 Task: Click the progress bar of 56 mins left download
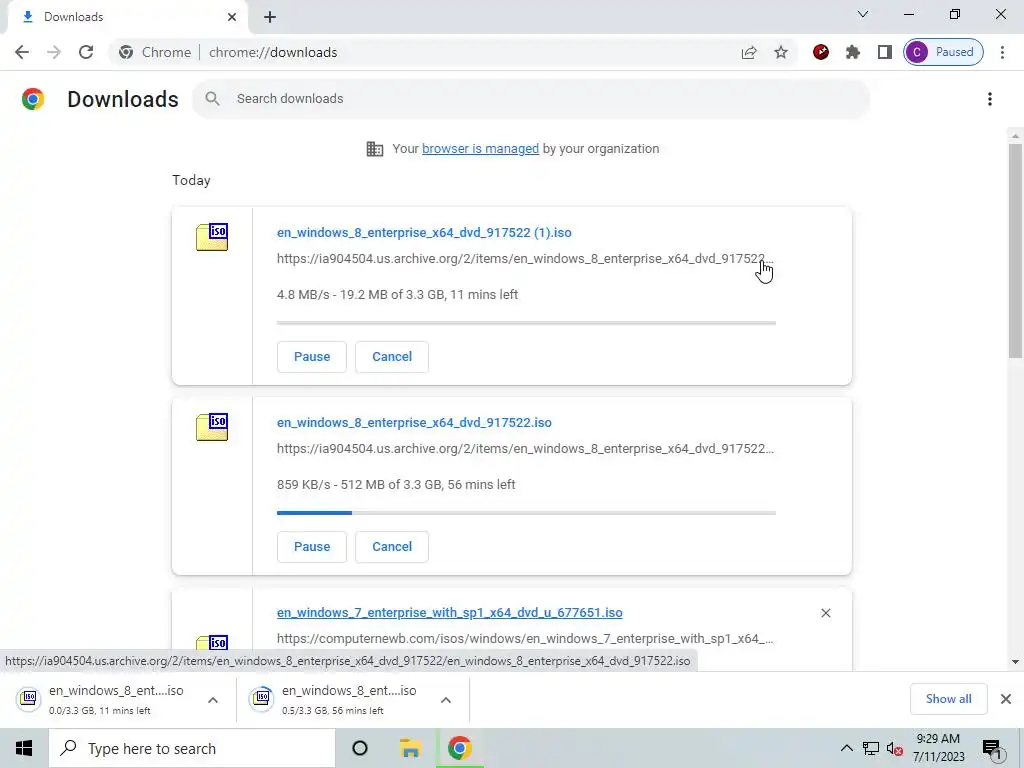pos(526,513)
